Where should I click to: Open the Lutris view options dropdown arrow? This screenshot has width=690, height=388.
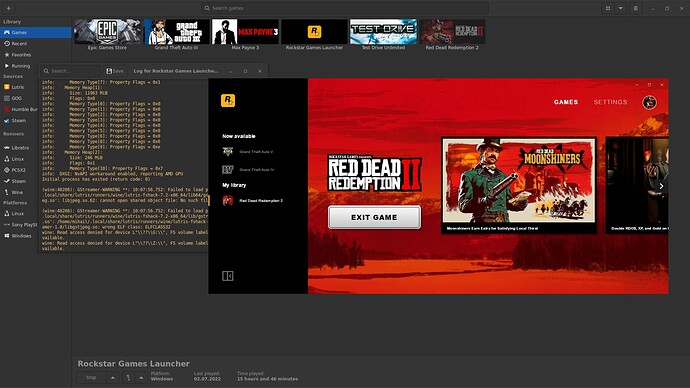(620, 8)
